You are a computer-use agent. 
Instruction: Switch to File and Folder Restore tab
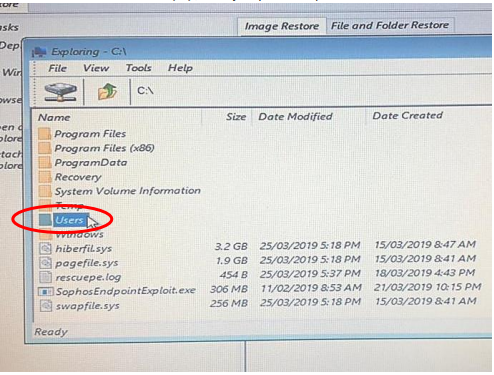(390, 25)
